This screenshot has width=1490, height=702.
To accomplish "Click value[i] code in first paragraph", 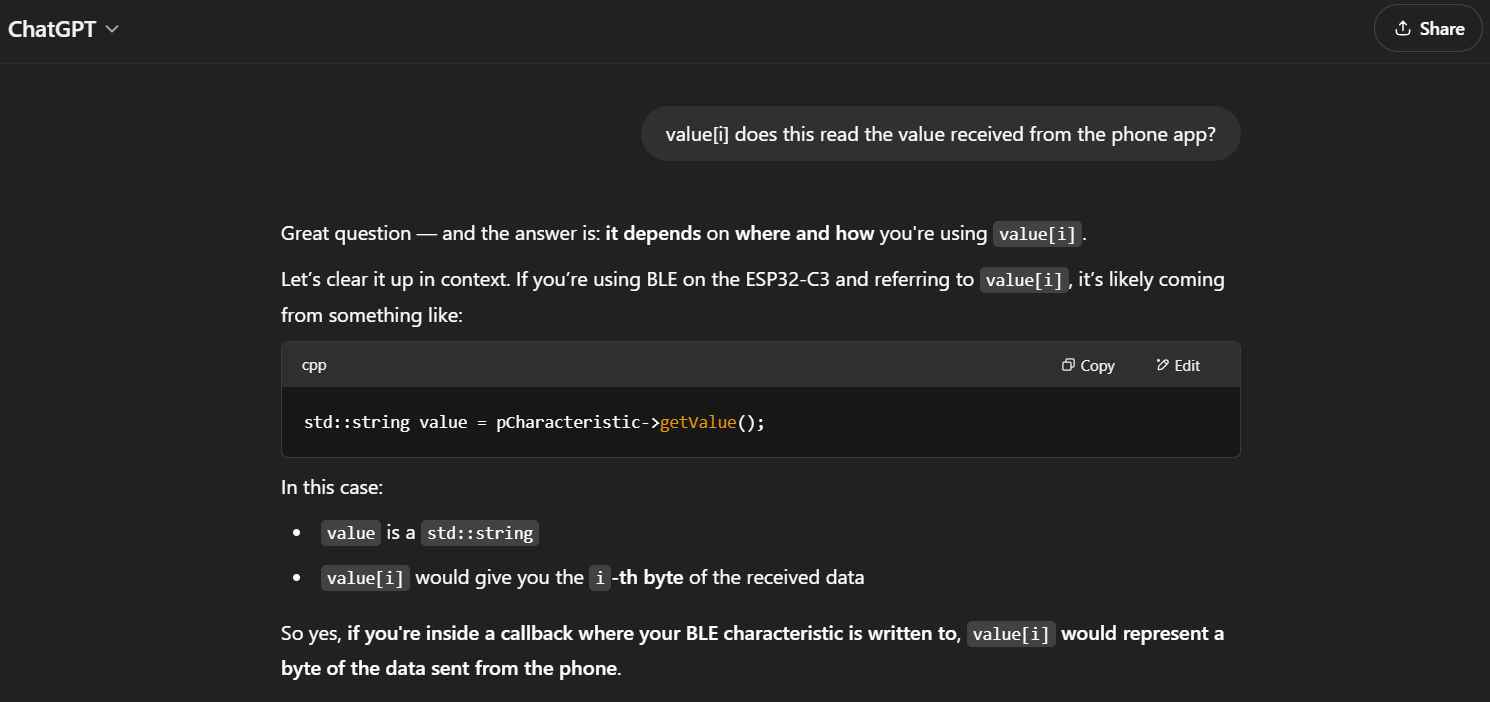I will pyautogui.click(x=1038, y=235).
